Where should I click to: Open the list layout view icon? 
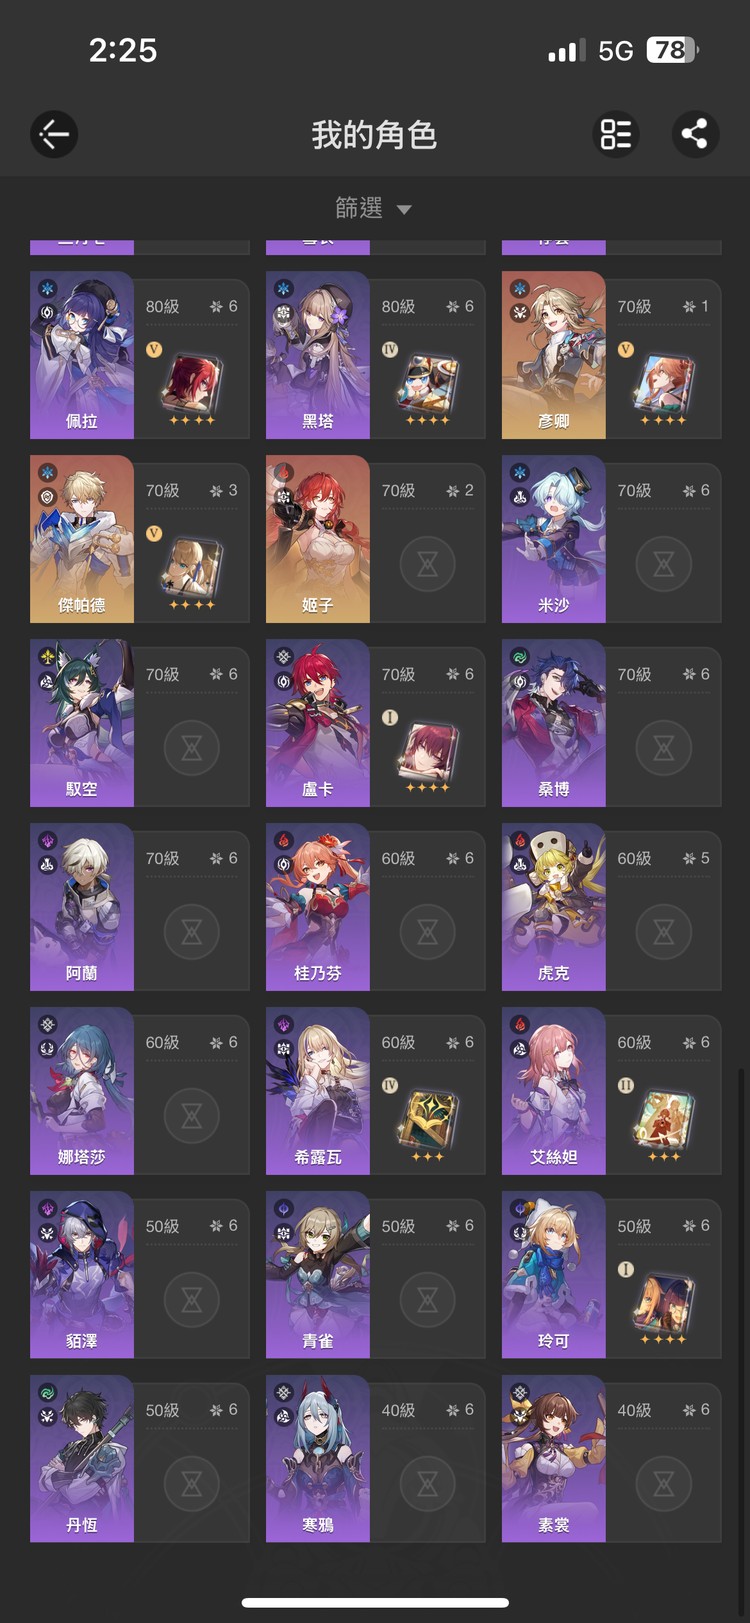pyautogui.click(x=616, y=134)
